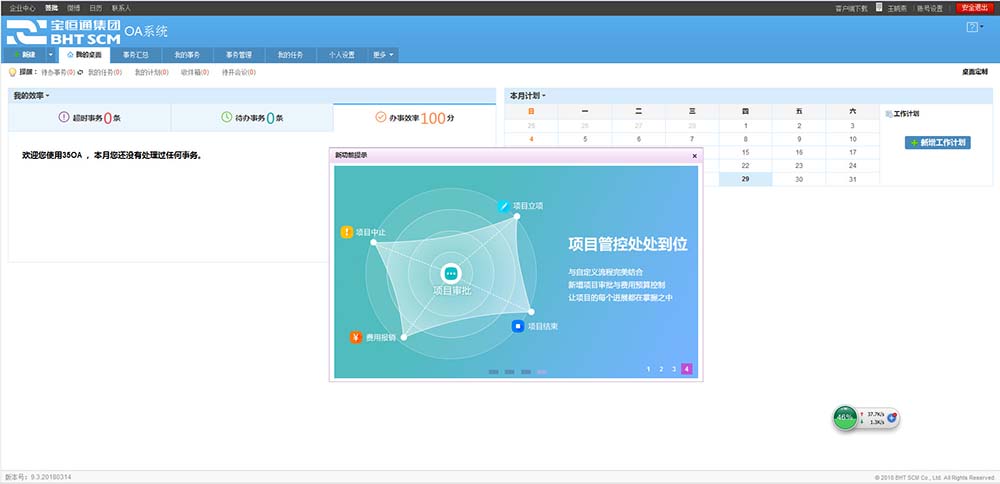
Task: Select calendar day 31
Action: (x=852, y=179)
